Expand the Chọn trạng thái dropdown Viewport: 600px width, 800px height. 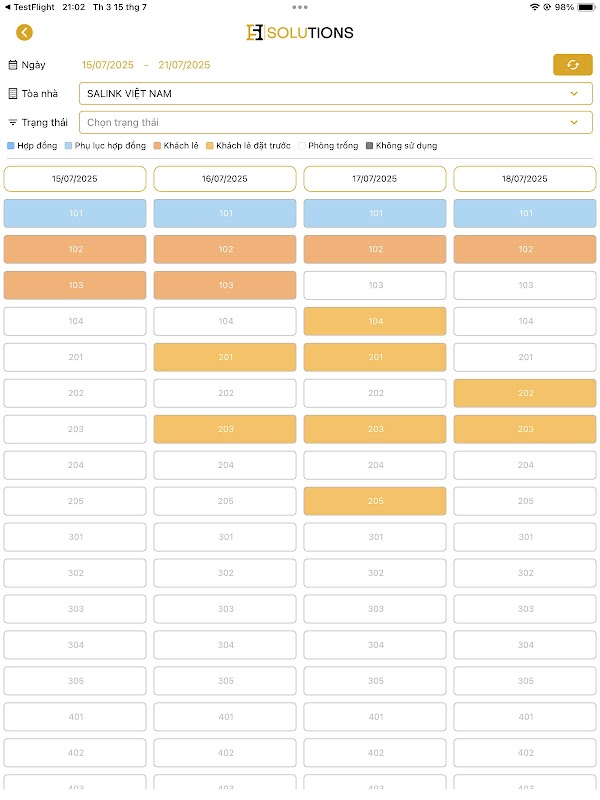329,123
